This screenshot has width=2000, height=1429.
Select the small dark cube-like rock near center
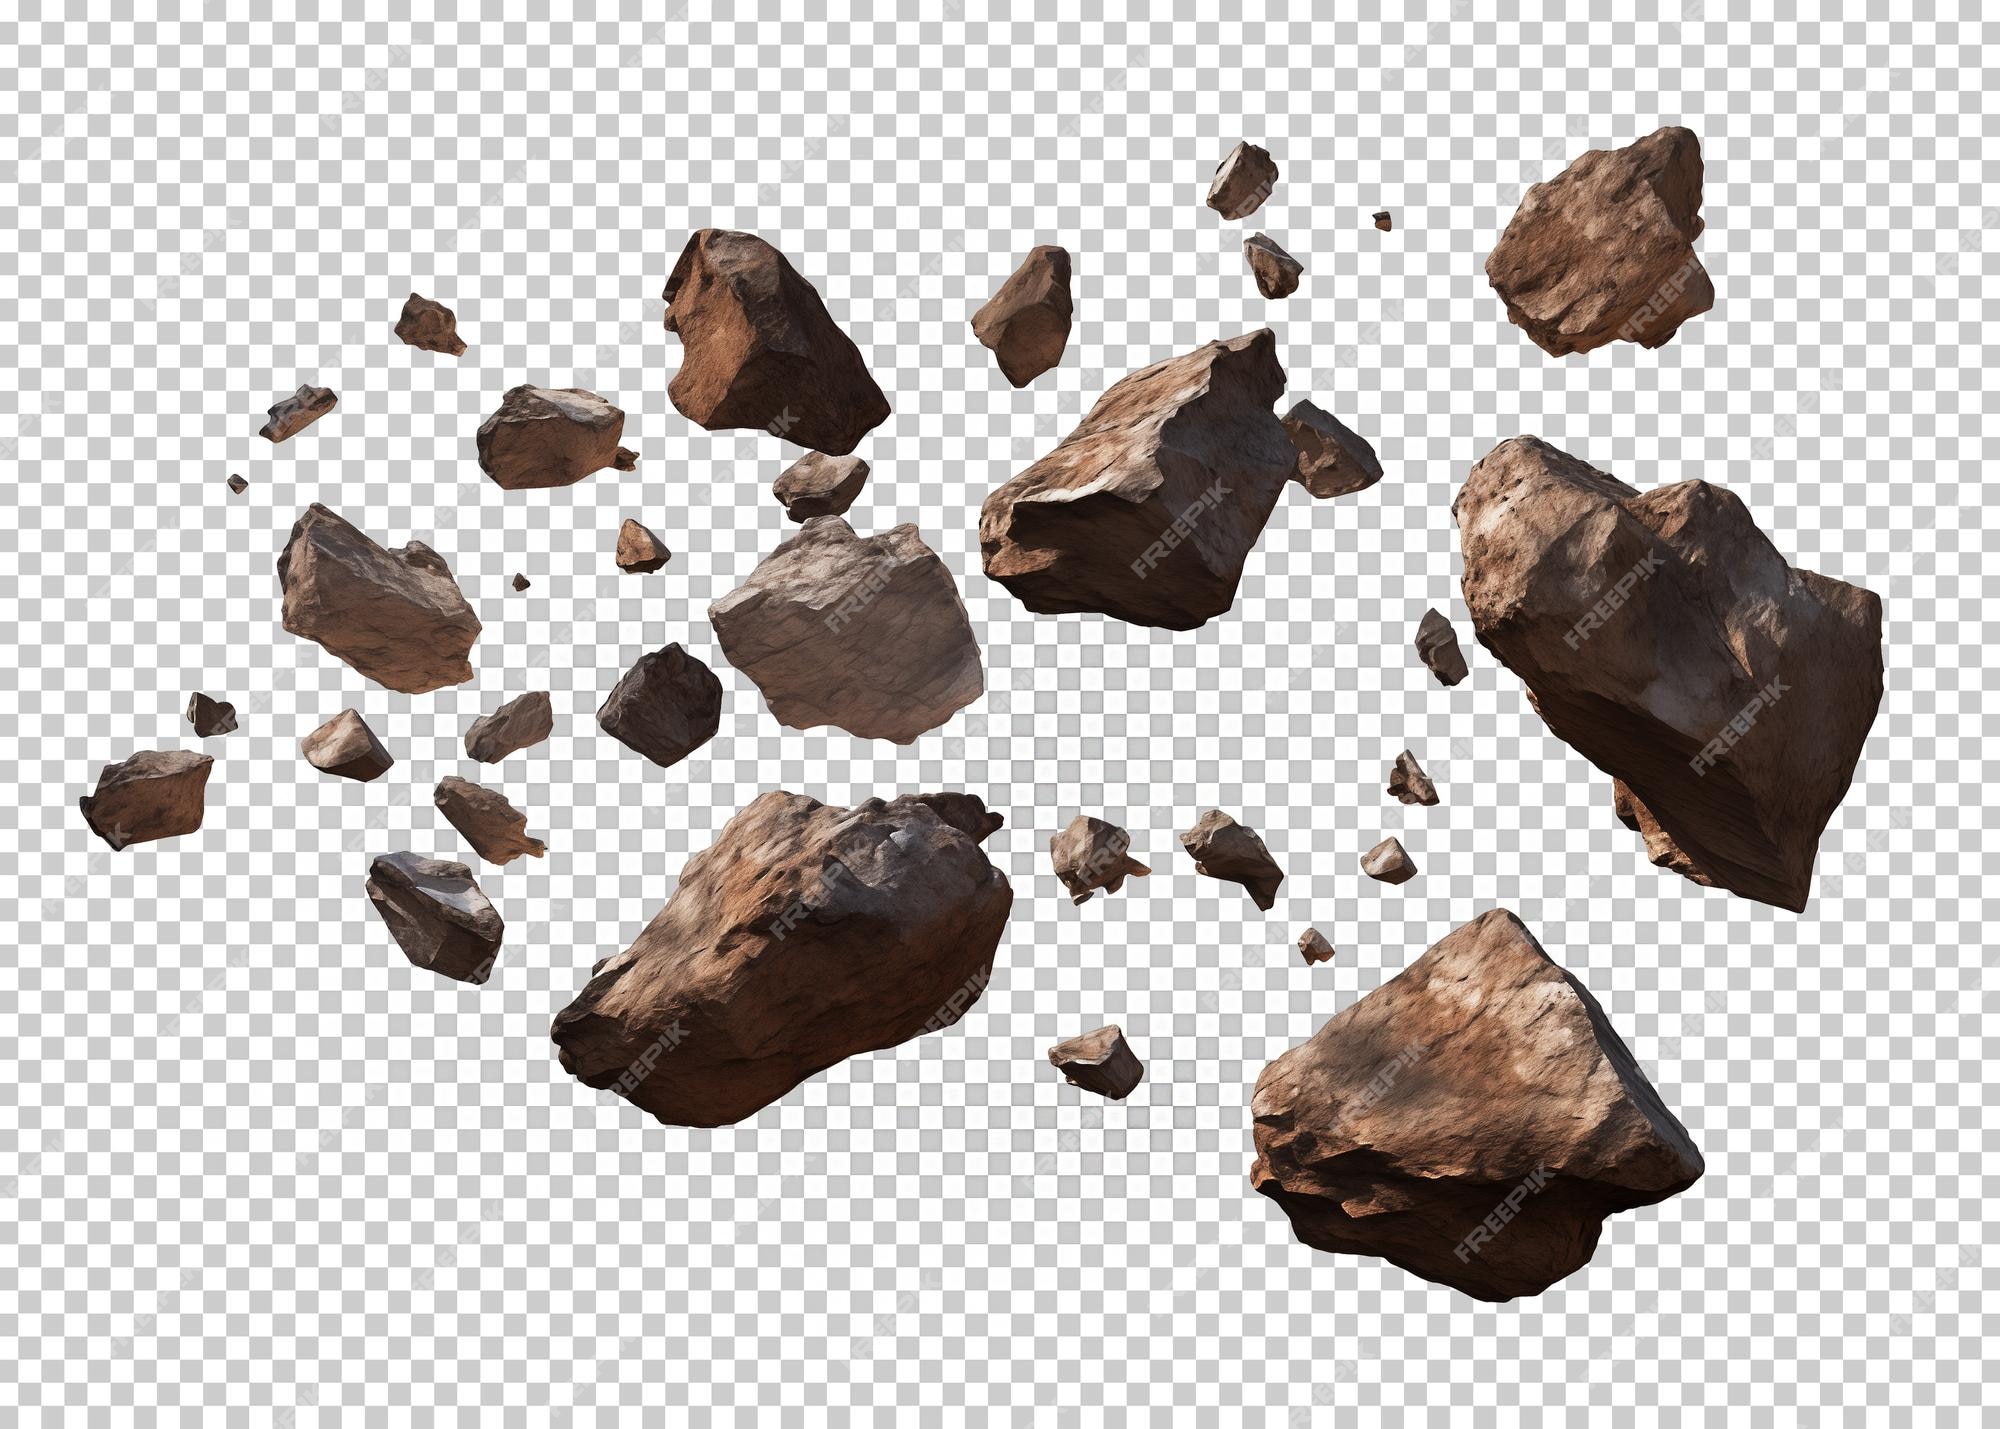point(660,703)
